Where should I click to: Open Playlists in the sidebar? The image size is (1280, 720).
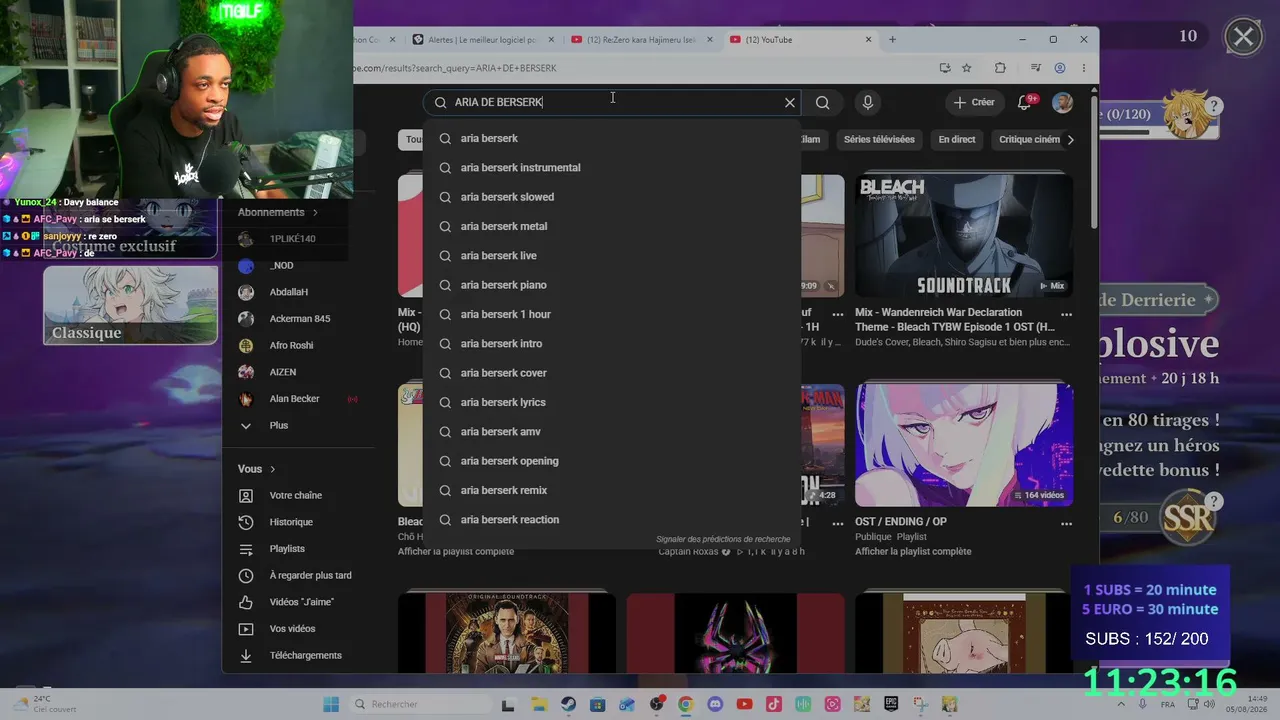tap(287, 549)
